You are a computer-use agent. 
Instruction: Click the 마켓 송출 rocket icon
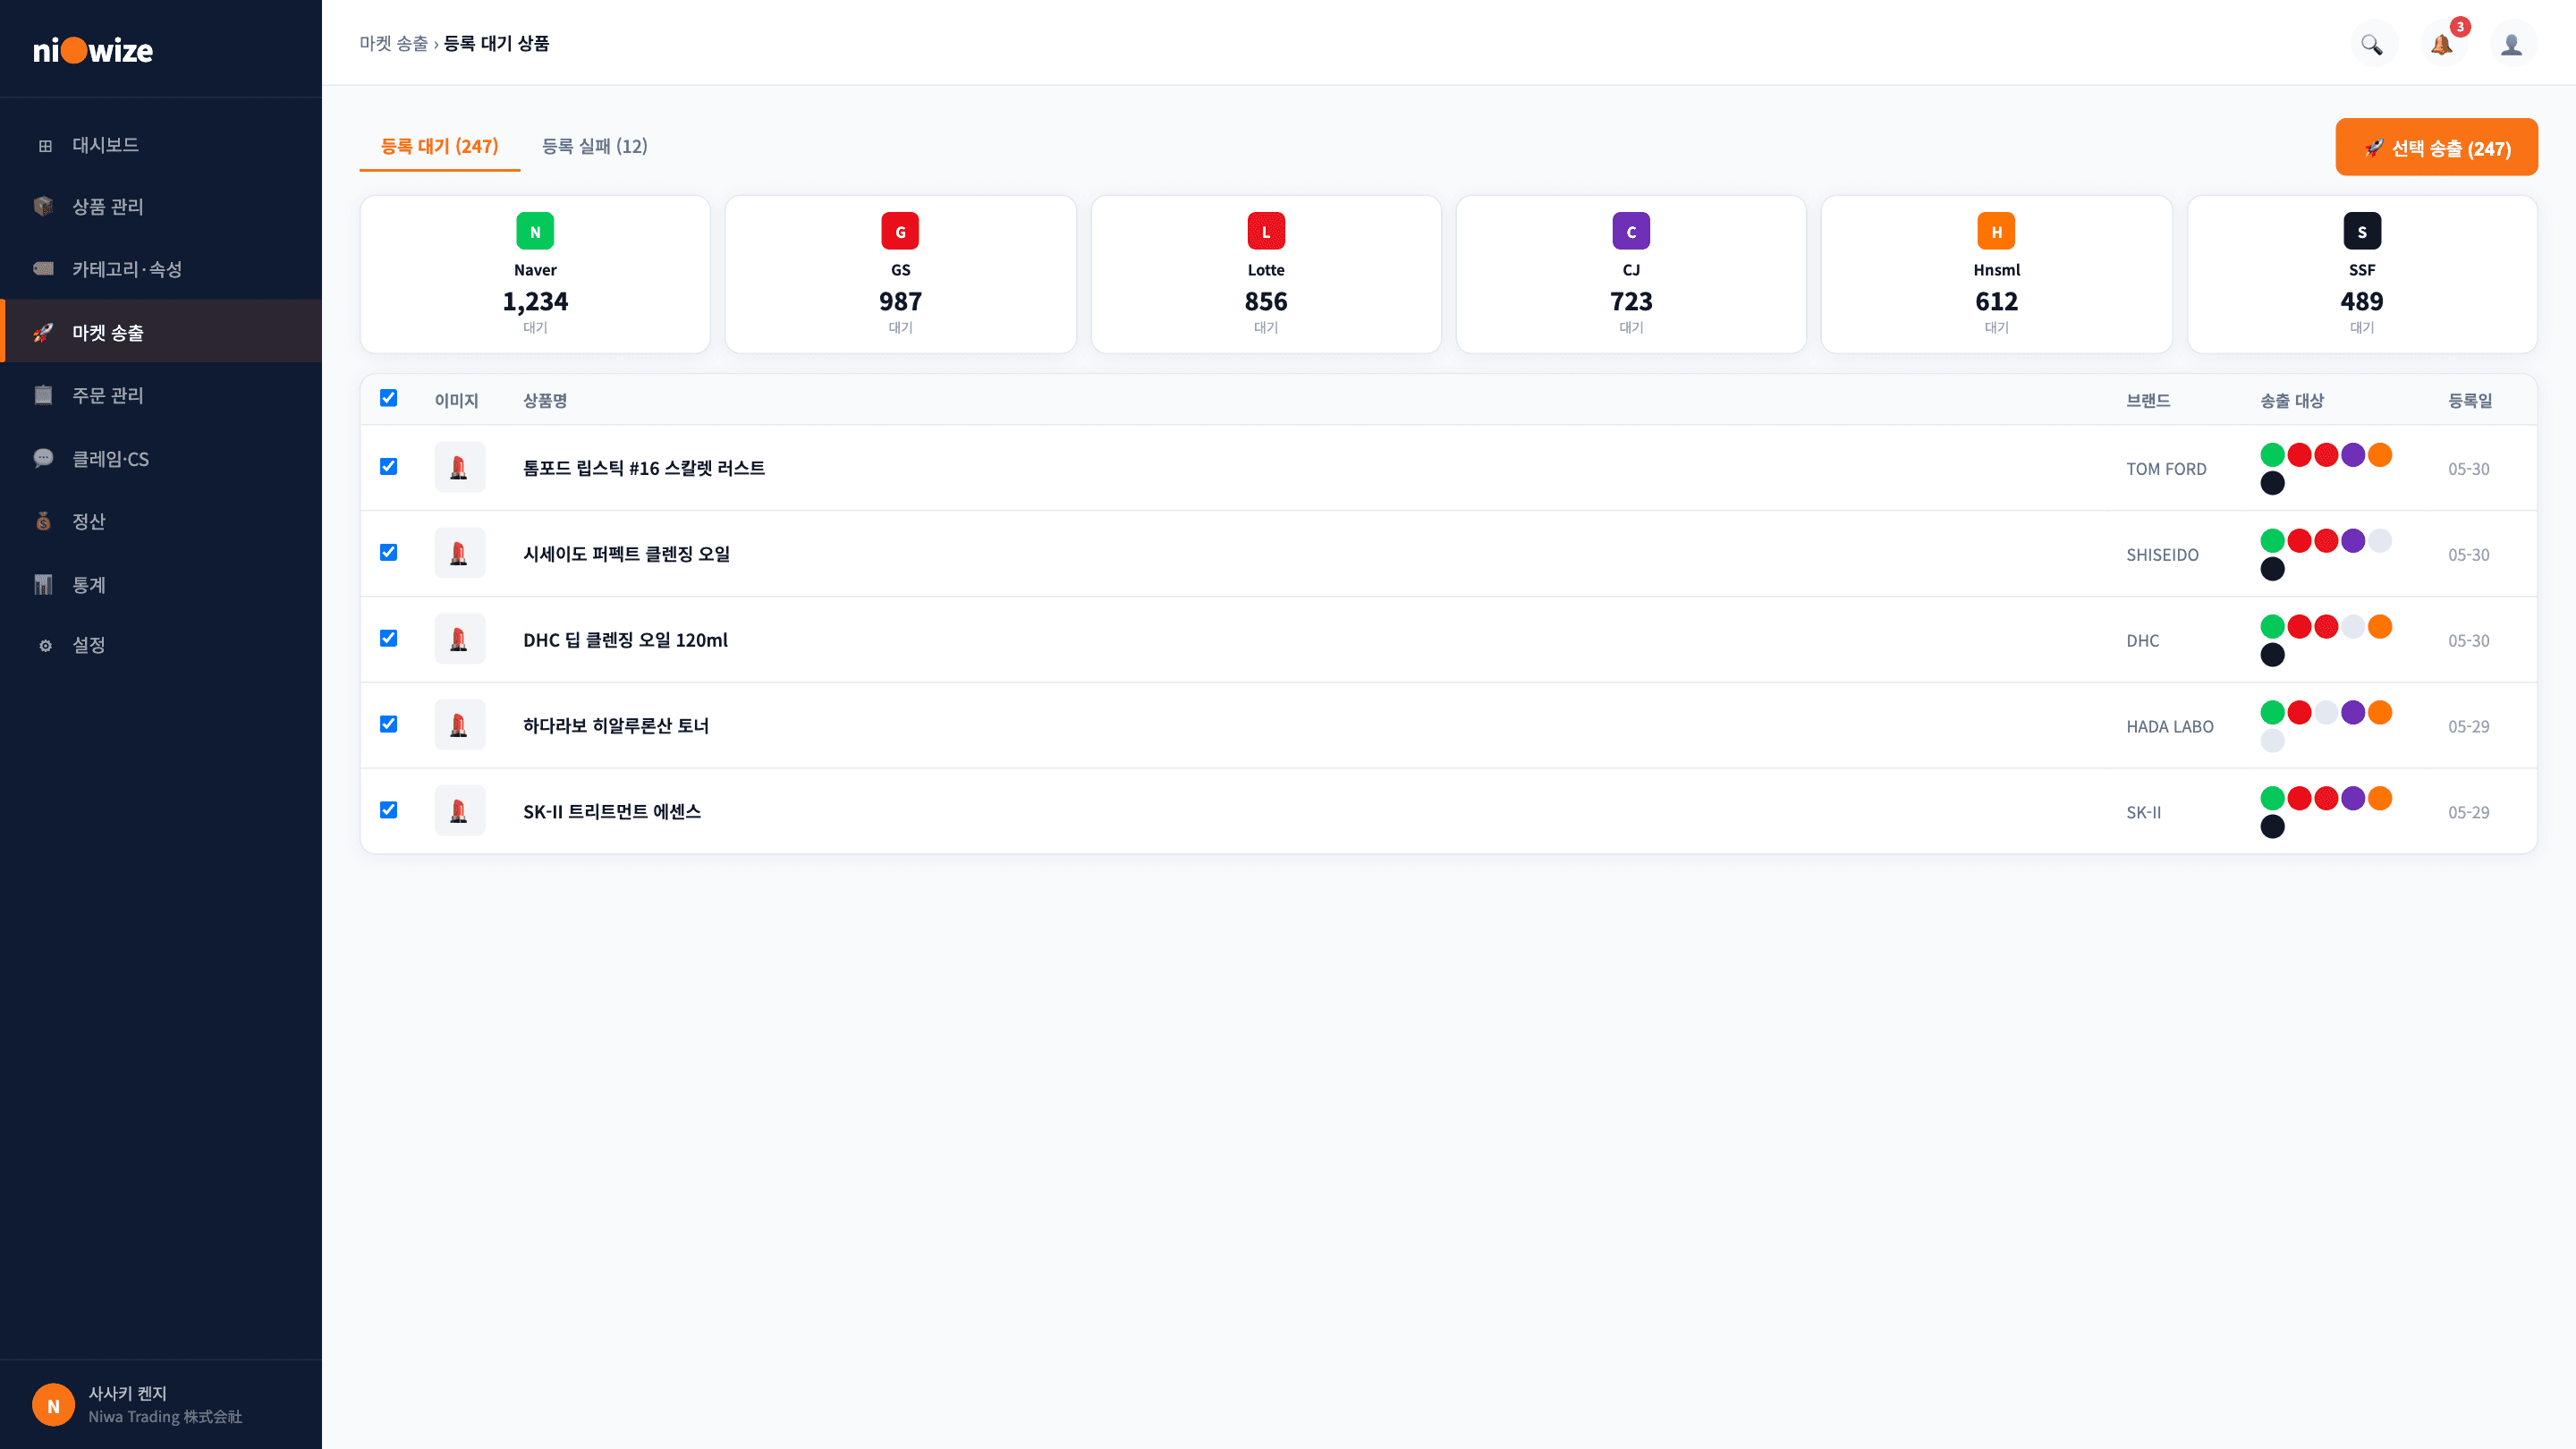(x=43, y=332)
